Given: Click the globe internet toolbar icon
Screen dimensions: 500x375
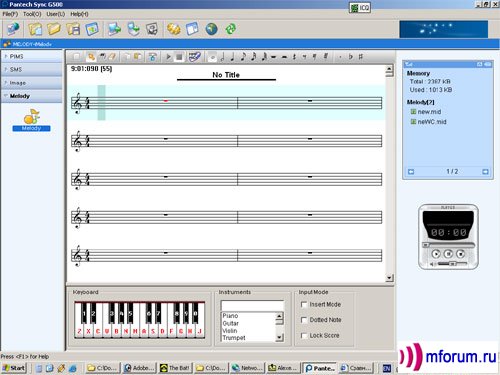Looking at the screenshot, I should tap(211, 29).
